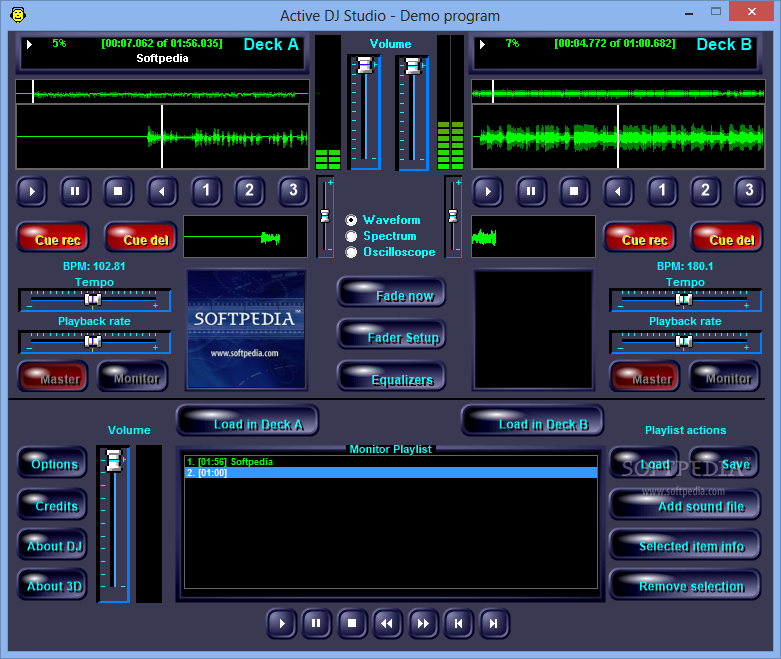Skip to next playlist track
This screenshot has height=659, width=781.
tap(494, 623)
